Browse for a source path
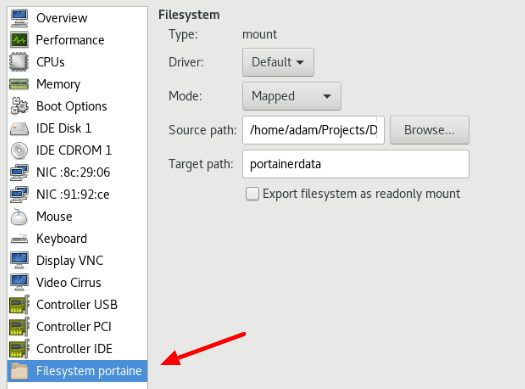Image resolution: width=525 pixels, height=389 pixels. tap(430, 130)
